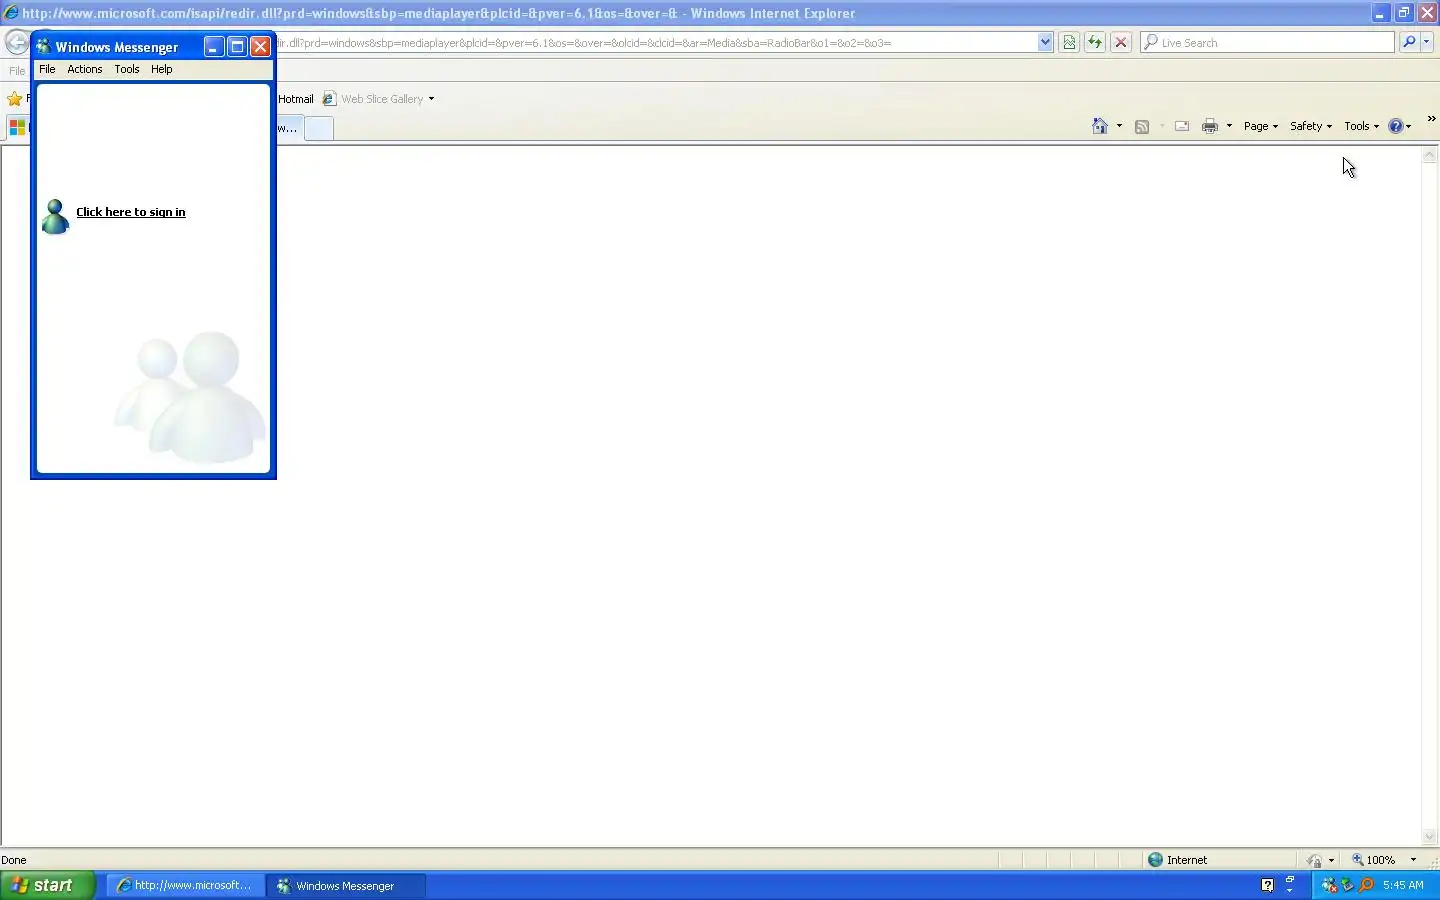Open a new blank tab
The image size is (1440, 900).
click(x=319, y=128)
